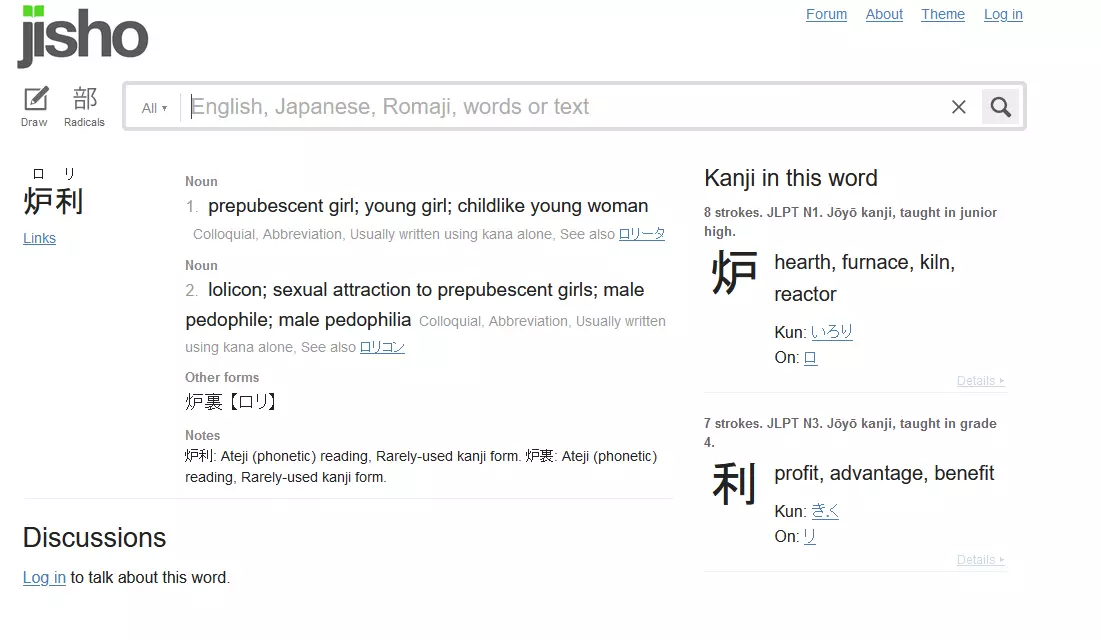
Task: Expand the All search filter dropdown
Action: (154, 108)
